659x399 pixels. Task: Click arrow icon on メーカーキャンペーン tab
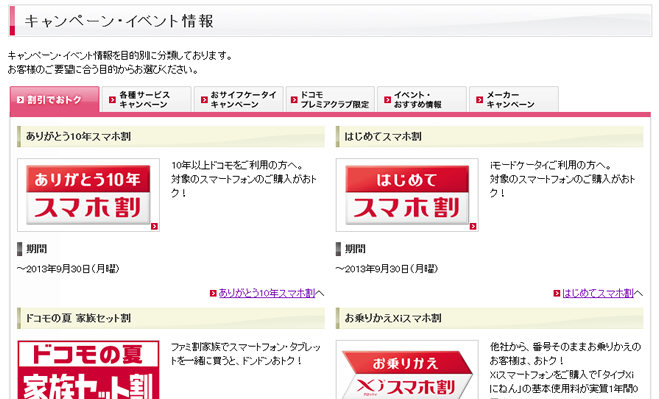tap(480, 100)
